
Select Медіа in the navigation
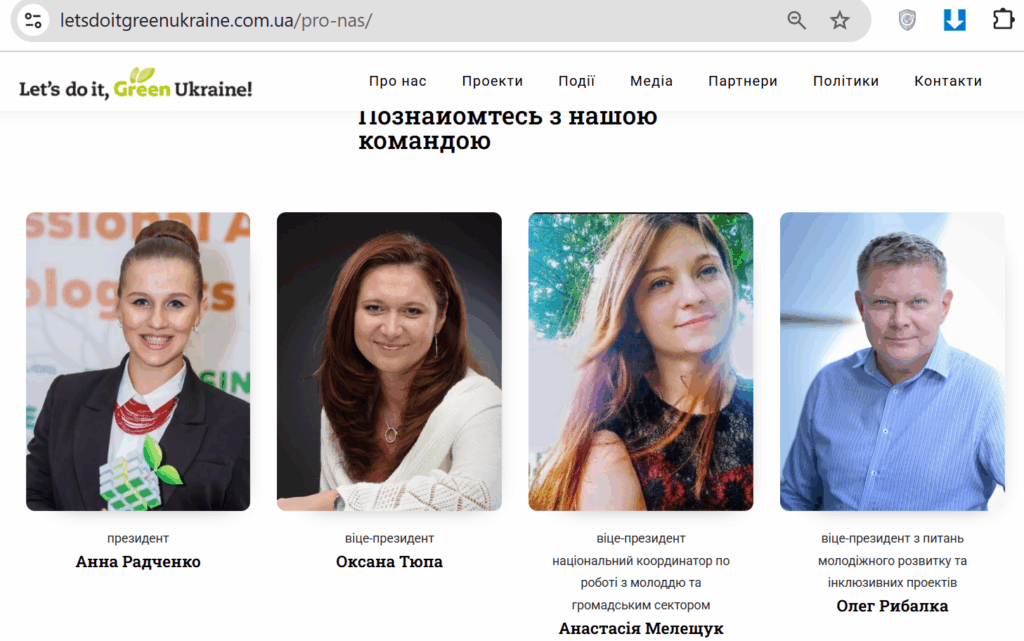tap(651, 81)
